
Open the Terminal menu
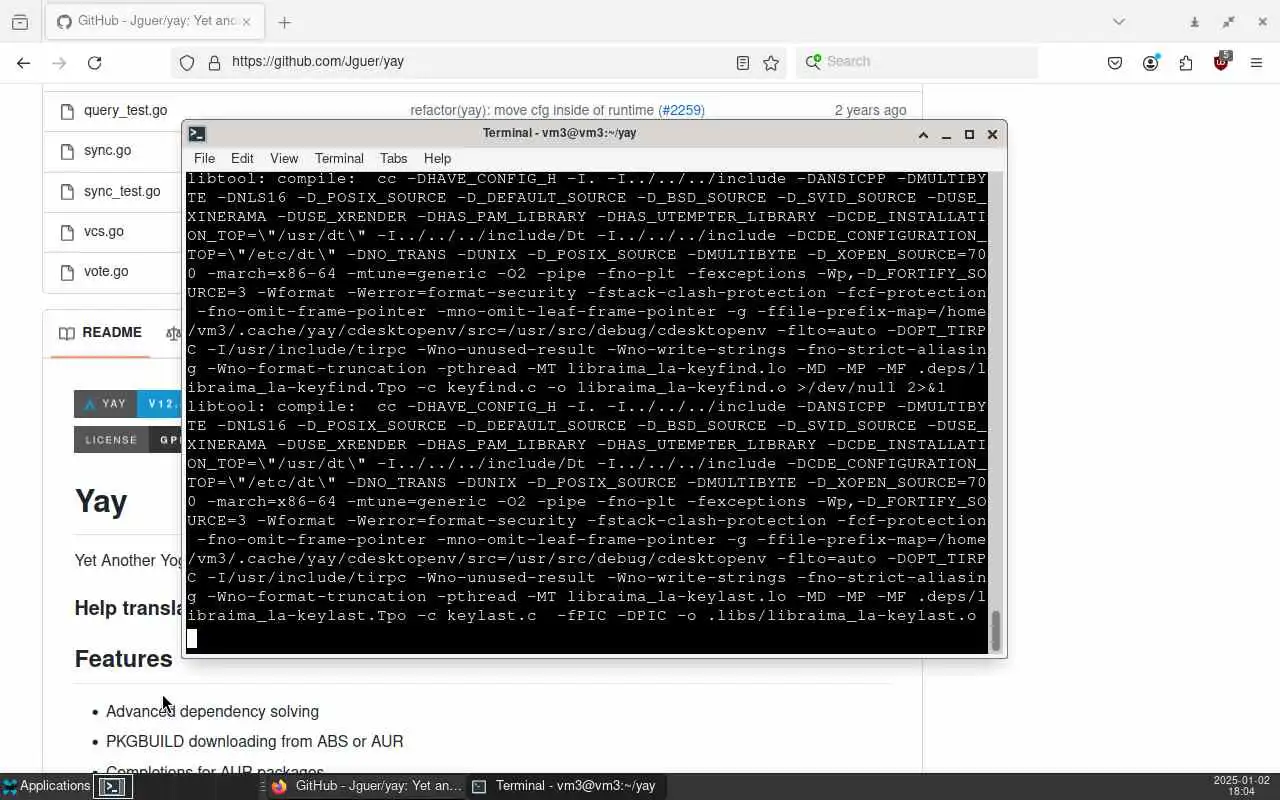[339, 158]
